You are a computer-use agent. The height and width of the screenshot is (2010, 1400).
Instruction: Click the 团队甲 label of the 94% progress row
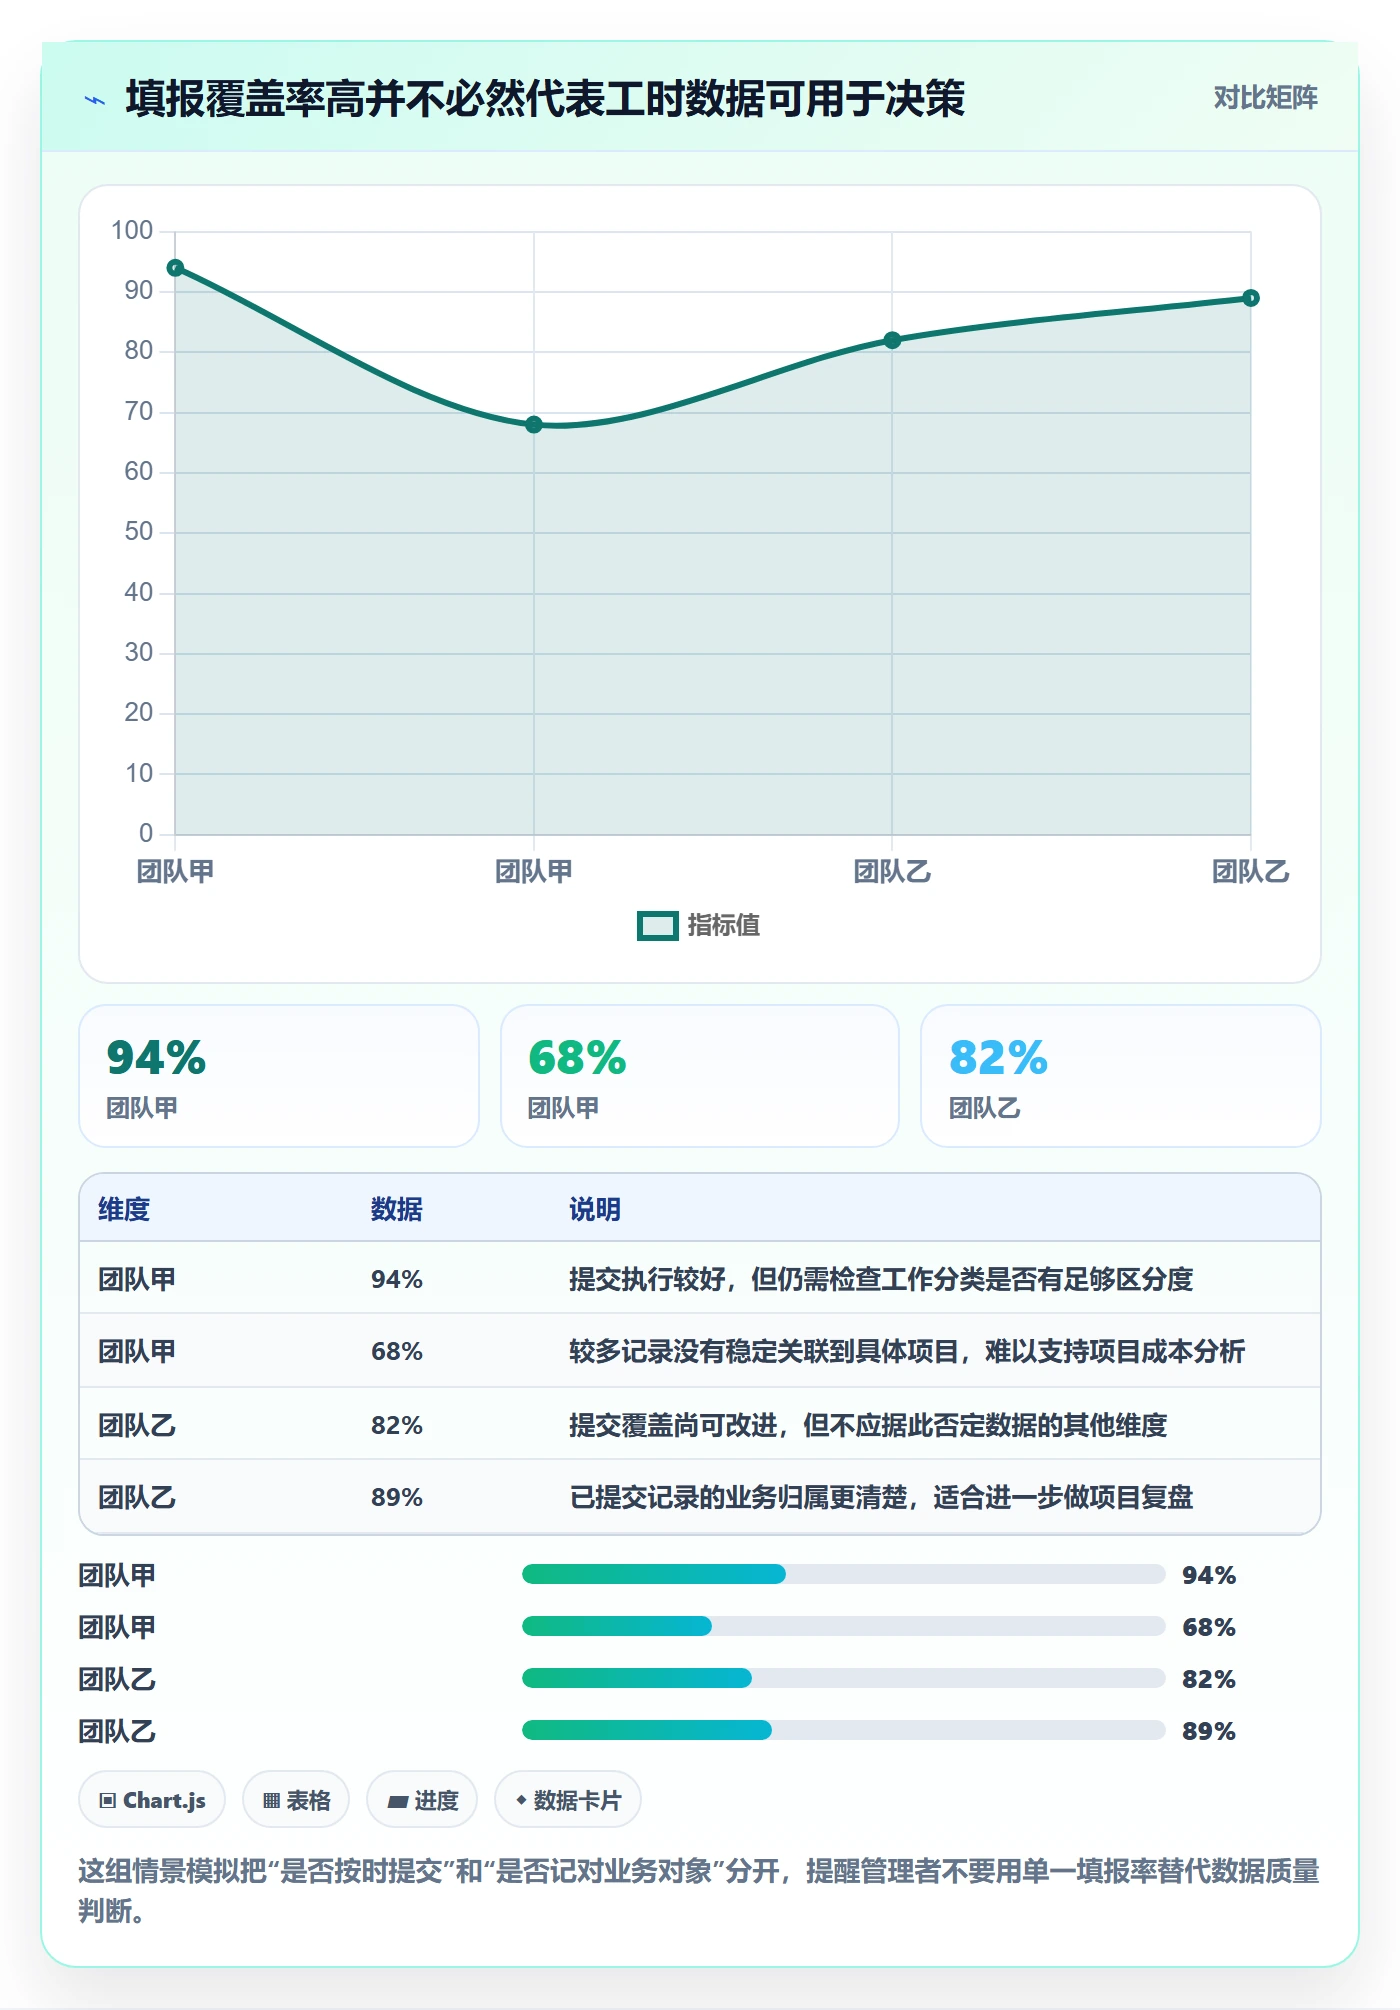[x=117, y=1575]
